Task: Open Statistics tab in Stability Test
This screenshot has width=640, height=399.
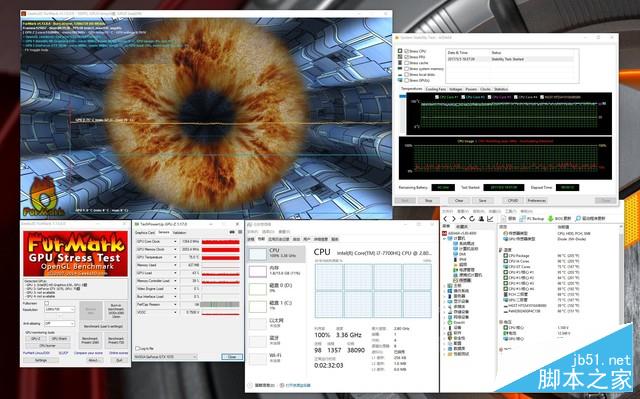Action: pyautogui.click(x=501, y=89)
